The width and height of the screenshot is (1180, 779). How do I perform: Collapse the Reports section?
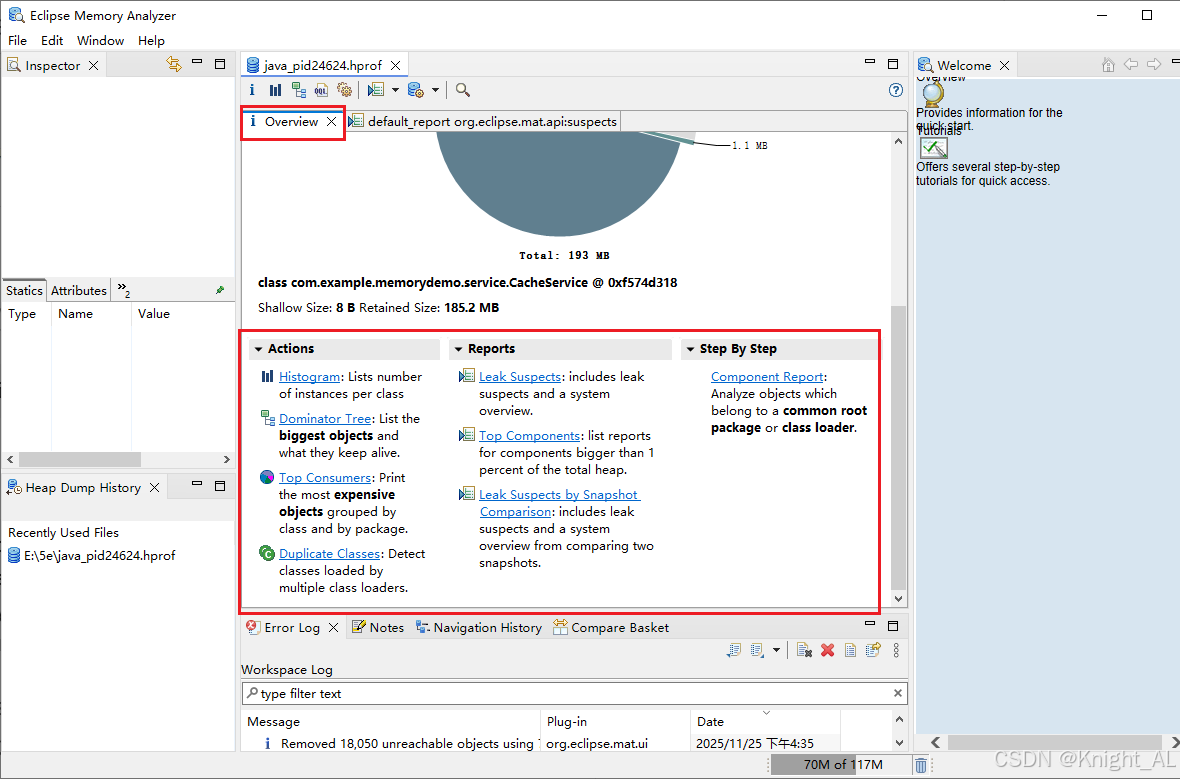458,349
